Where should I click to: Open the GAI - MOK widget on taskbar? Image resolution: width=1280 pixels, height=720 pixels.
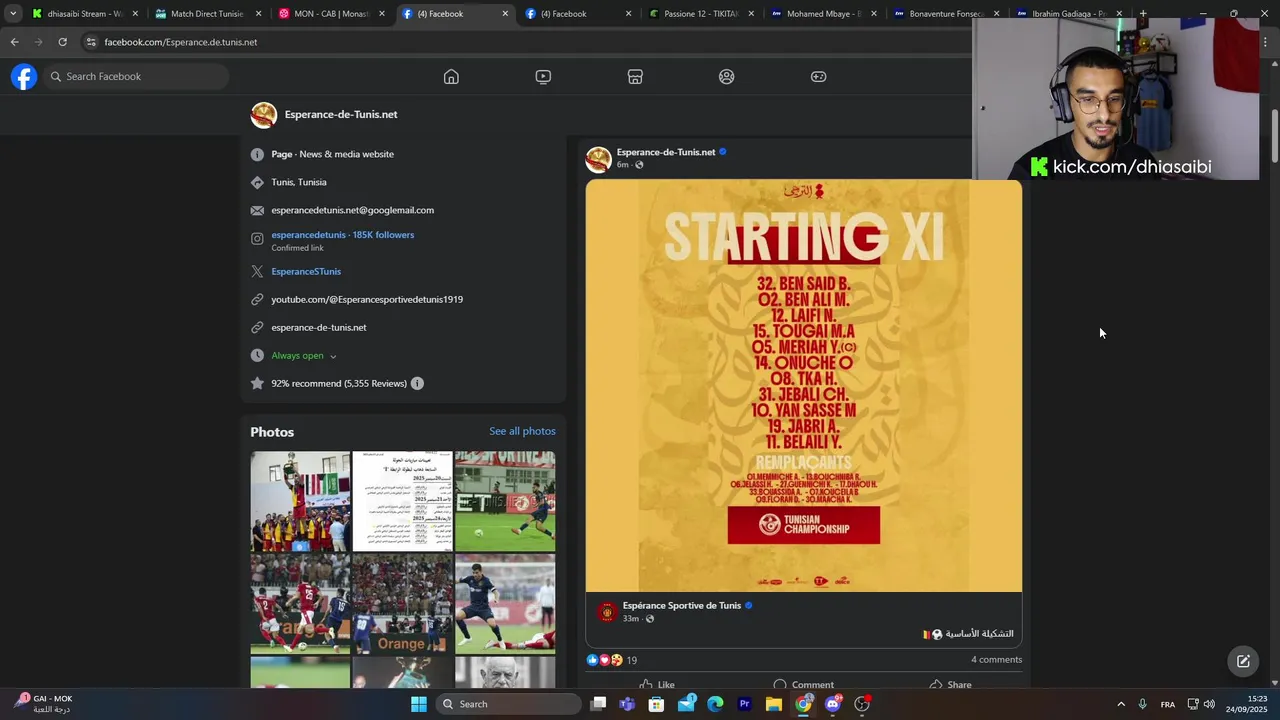[x=46, y=704]
